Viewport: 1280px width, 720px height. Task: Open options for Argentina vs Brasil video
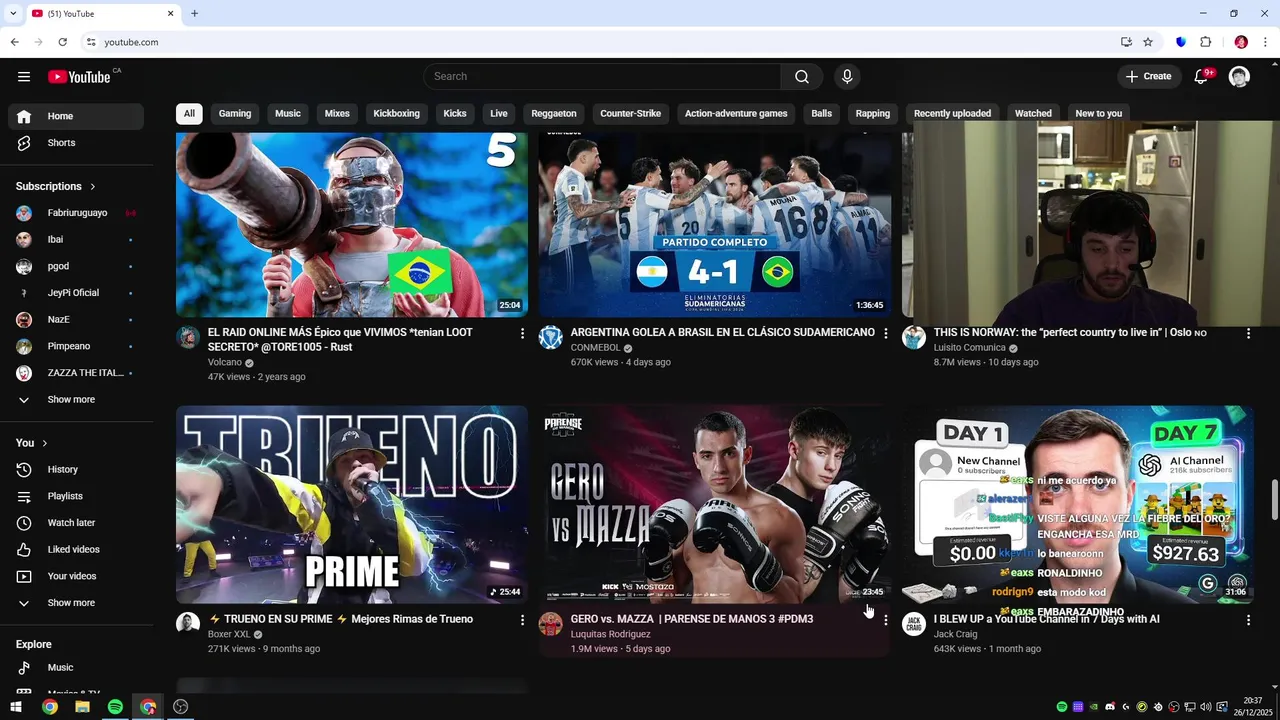[x=885, y=334]
